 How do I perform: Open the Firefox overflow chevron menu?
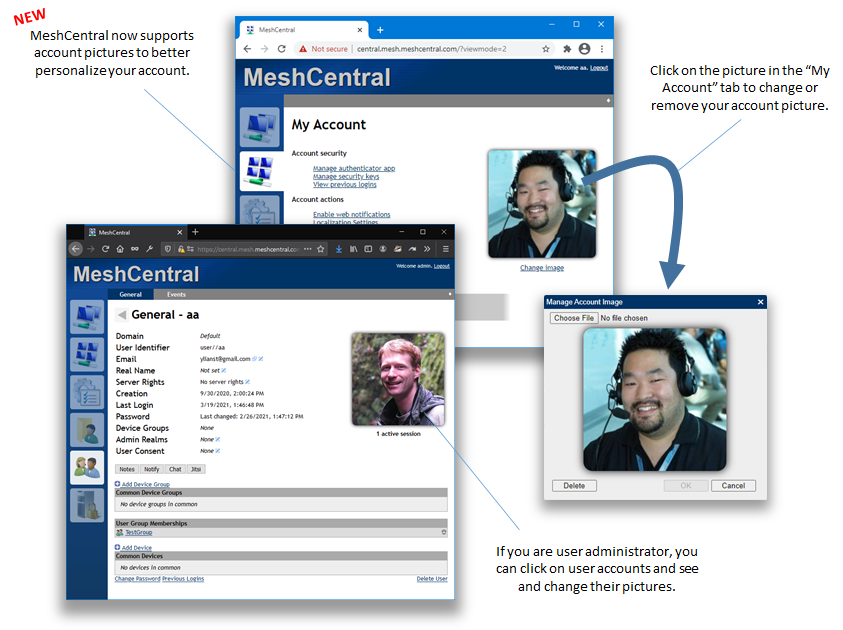pos(427,249)
